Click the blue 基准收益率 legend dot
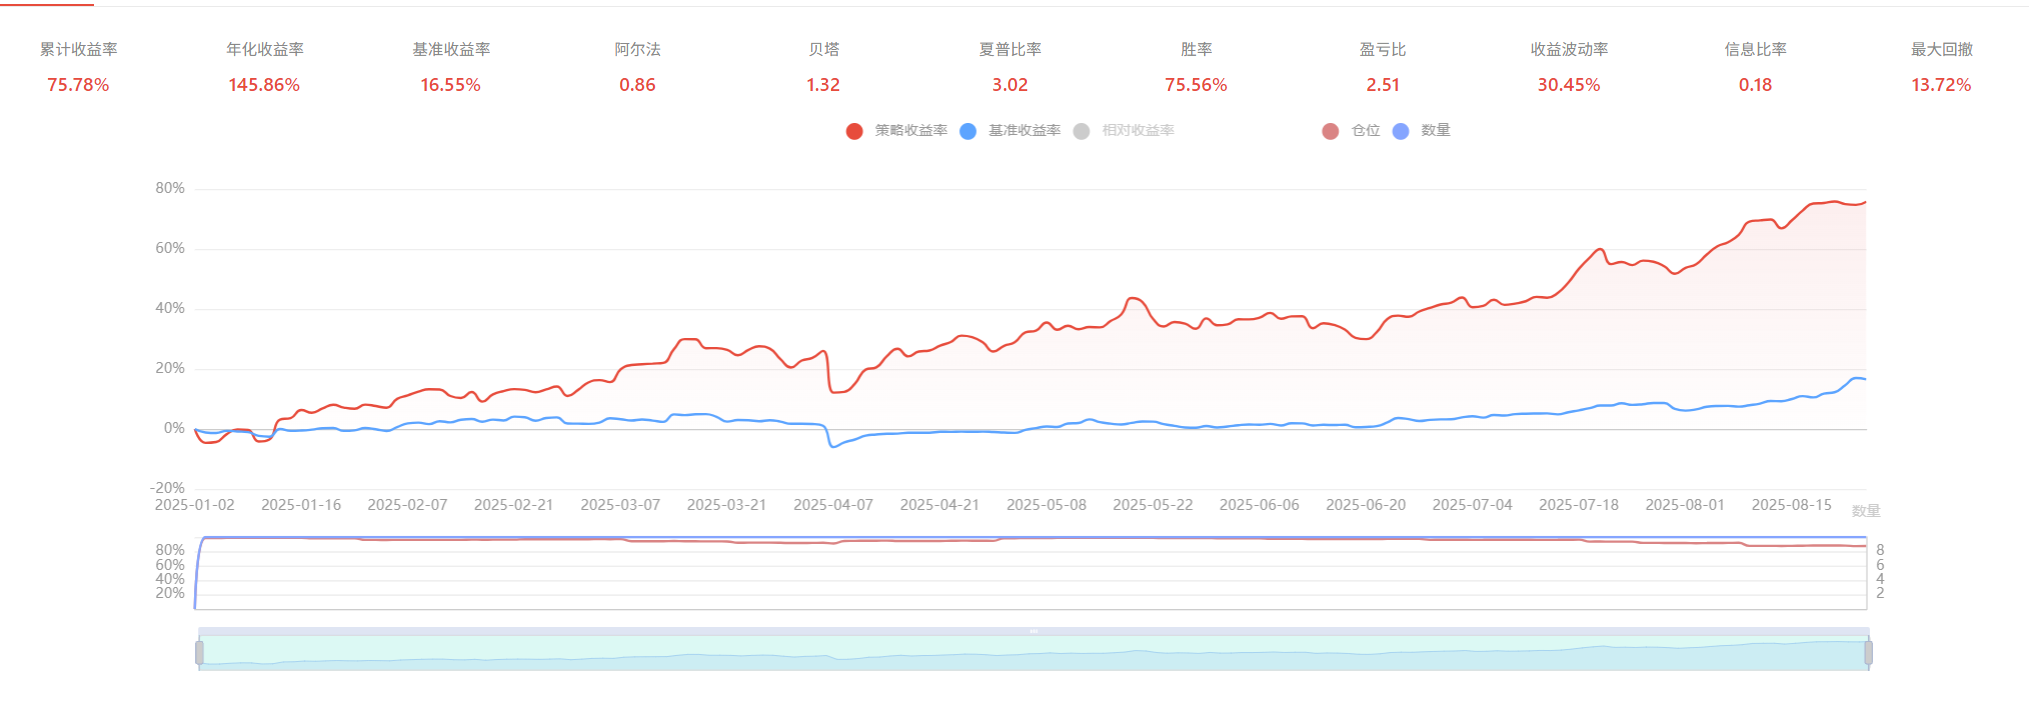This screenshot has height=721, width=2042. click(x=968, y=131)
